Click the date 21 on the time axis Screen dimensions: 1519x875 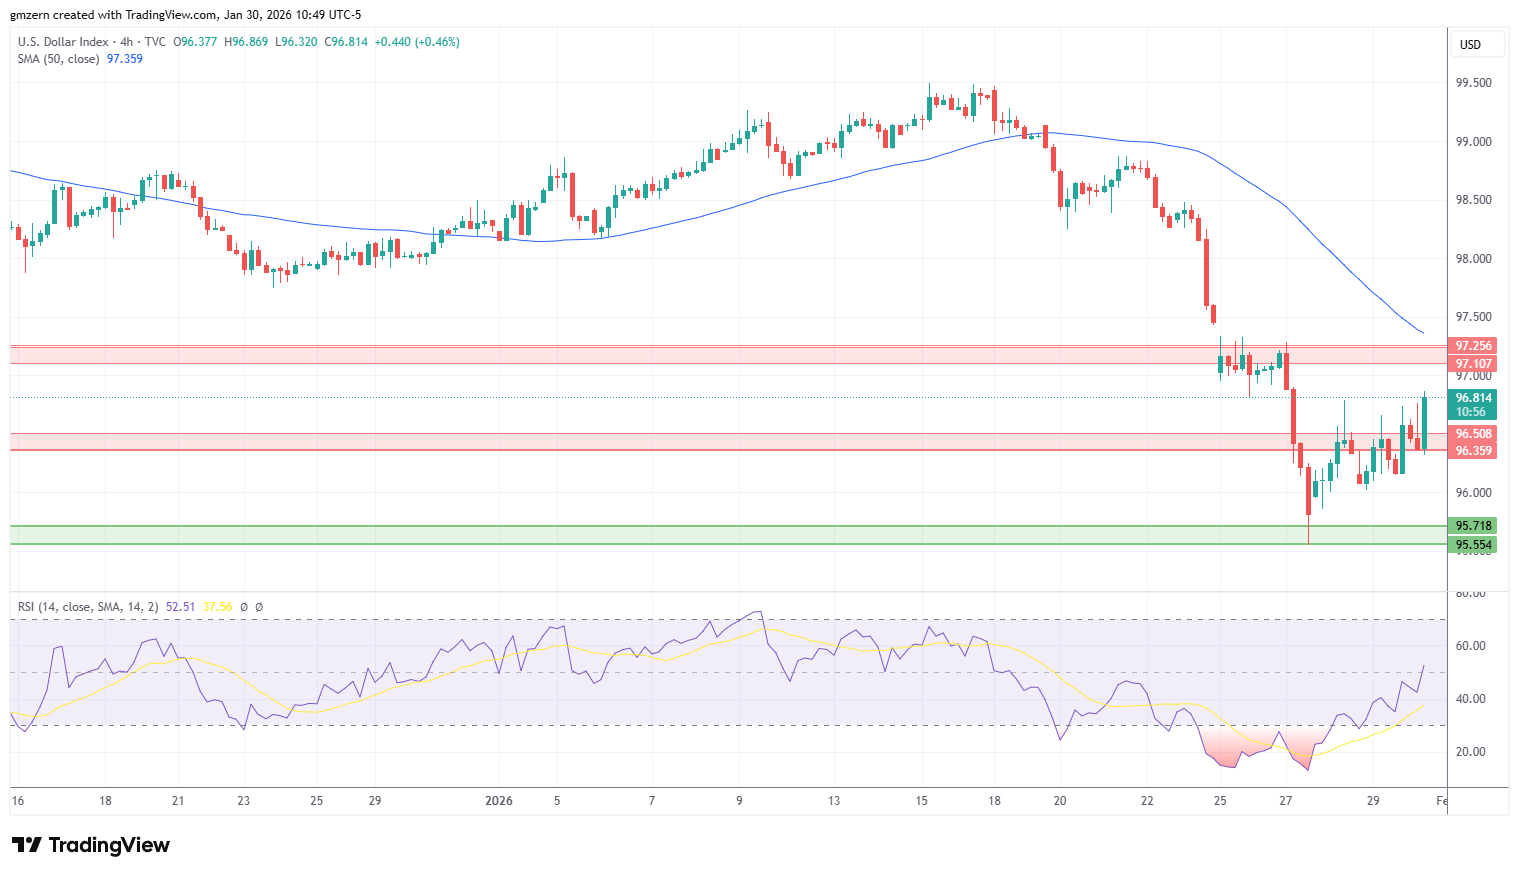point(178,801)
